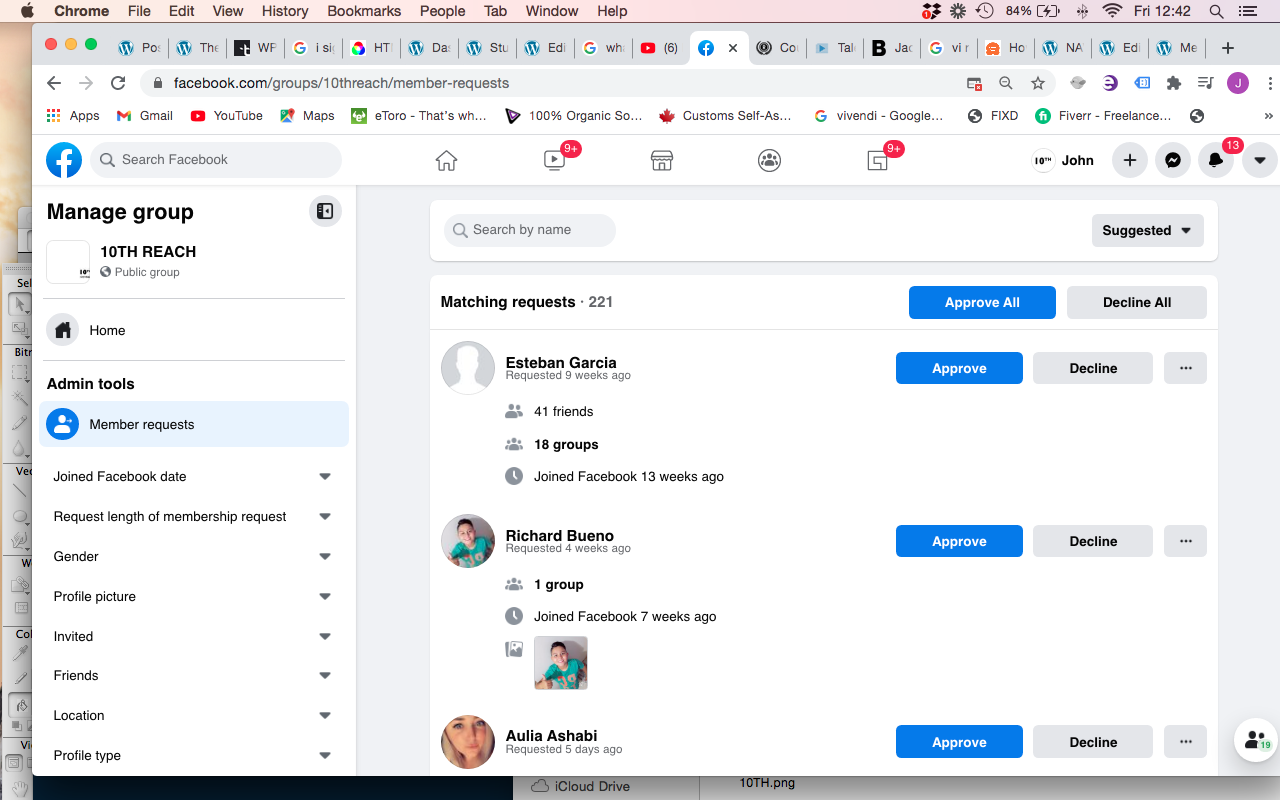Click the Approve All button
The width and height of the screenshot is (1280, 800).
[x=982, y=302]
